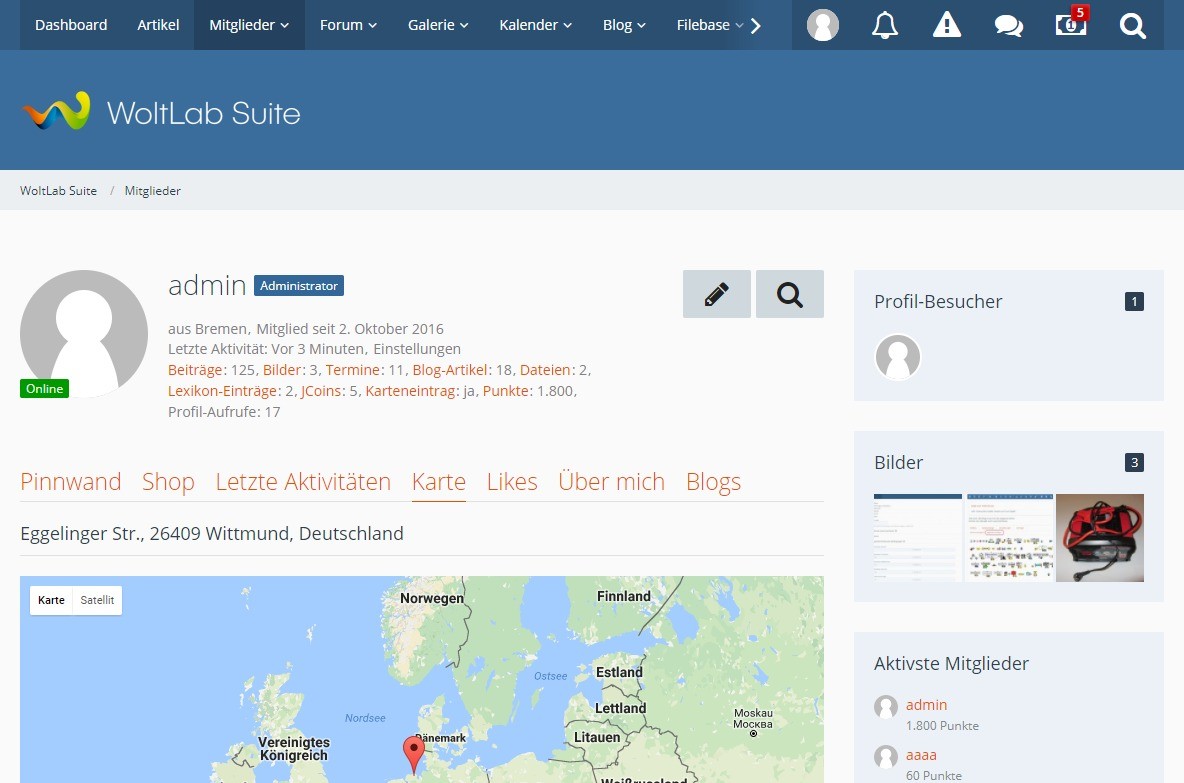Open notifications bell icon

tap(884, 25)
